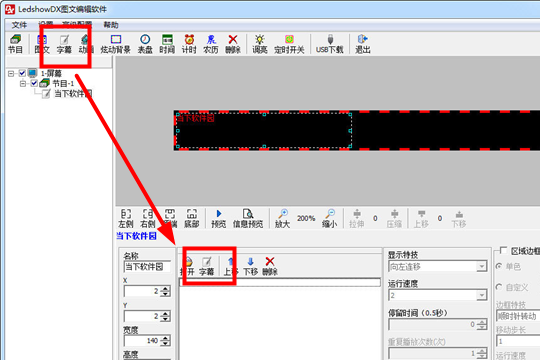Enable the 区域边框 checkbox
The image size is (540, 360).
(x=503, y=250)
